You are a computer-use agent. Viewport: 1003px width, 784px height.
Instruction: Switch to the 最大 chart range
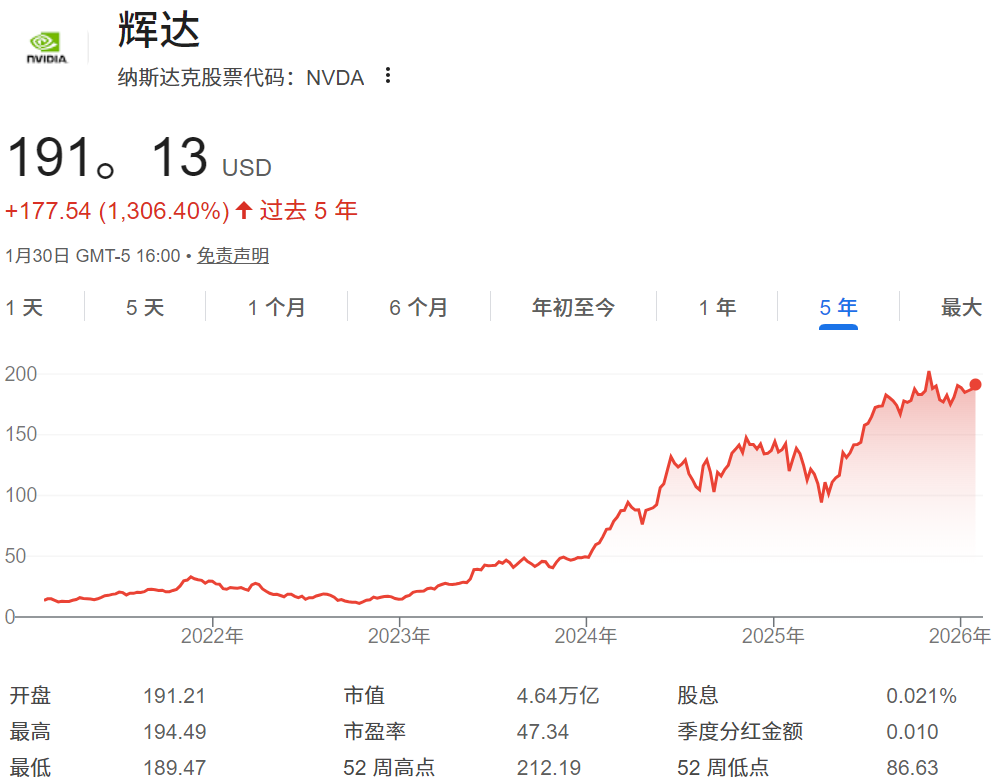pyautogui.click(x=961, y=308)
